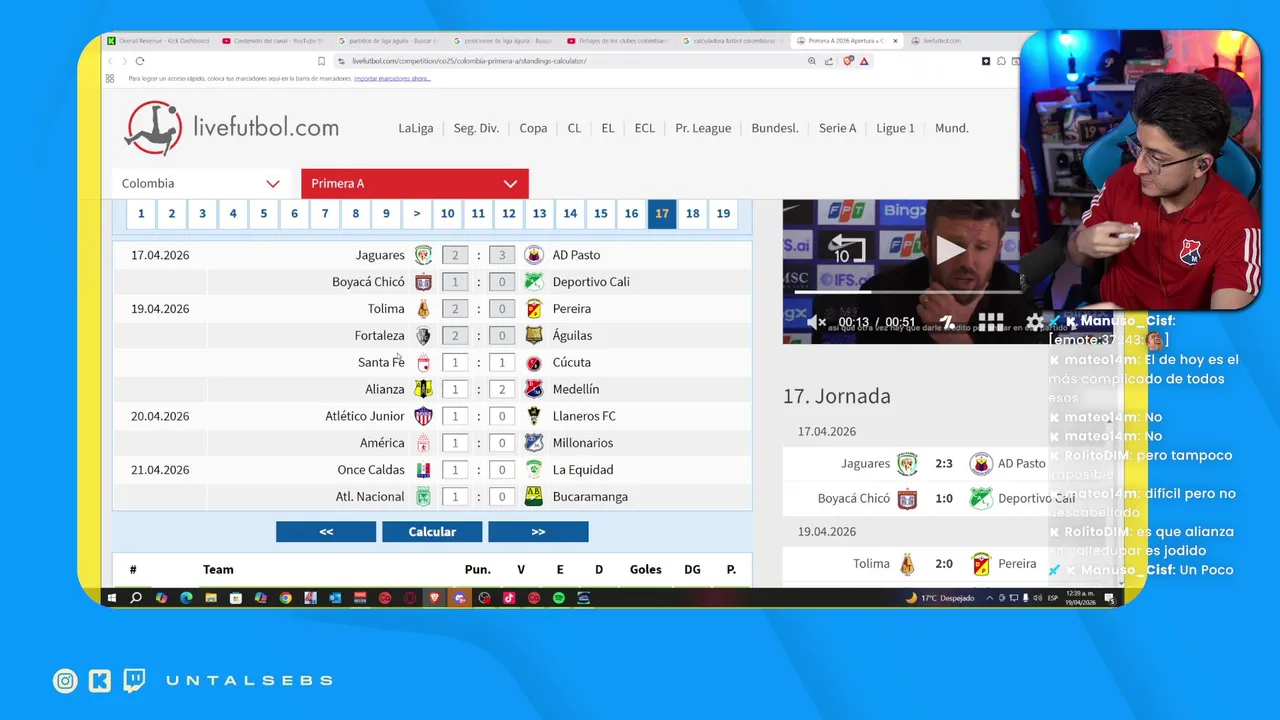Screen dimensions: 1280x720
Task: Edit Medellín away score field
Action: (x=502, y=389)
